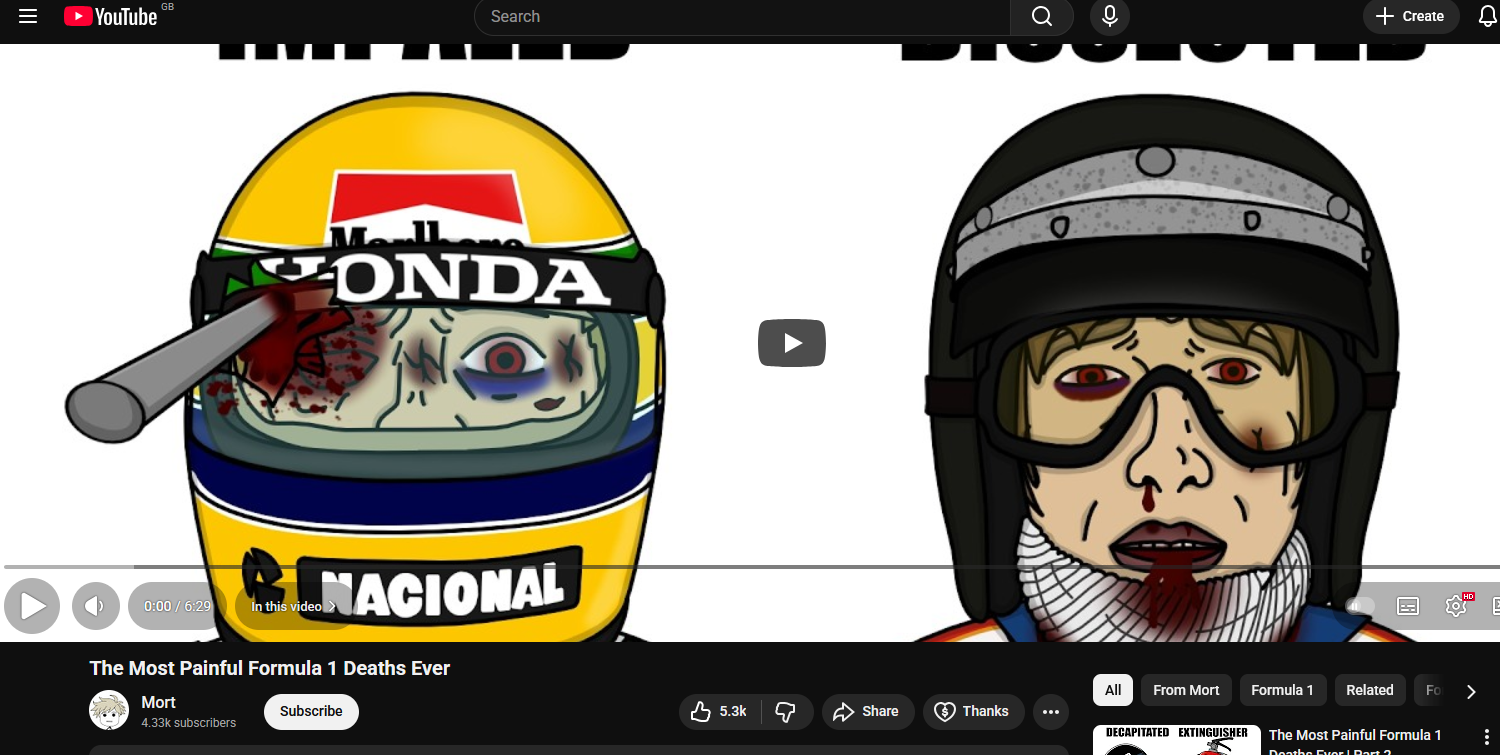Click the search magnifier button
This screenshot has width=1500, height=755.
[1041, 16]
